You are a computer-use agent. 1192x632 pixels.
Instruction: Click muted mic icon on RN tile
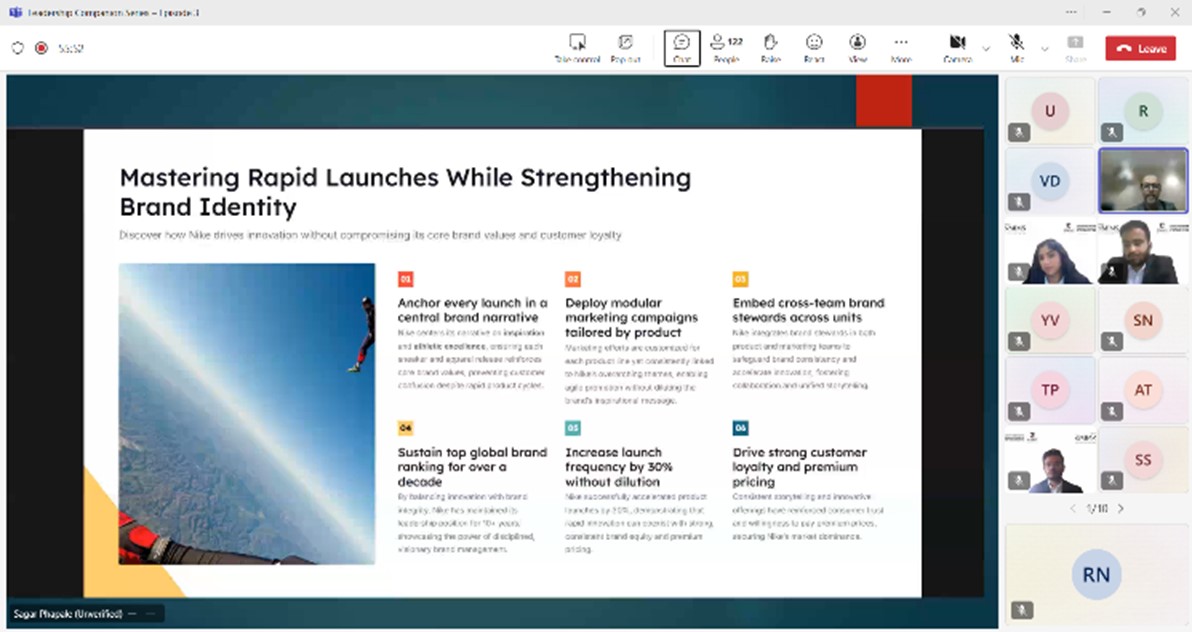[1022, 609]
